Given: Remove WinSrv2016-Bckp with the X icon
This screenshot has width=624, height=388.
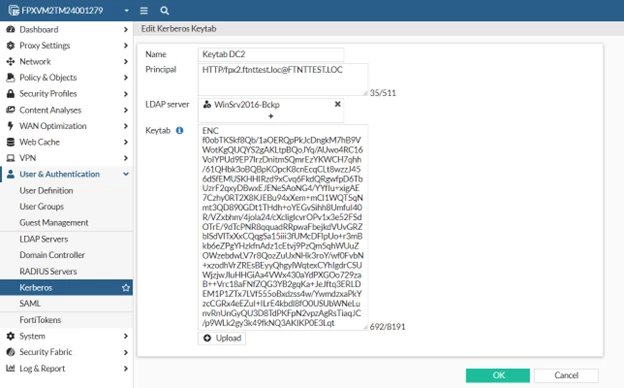Looking at the screenshot, I should tap(337, 104).
